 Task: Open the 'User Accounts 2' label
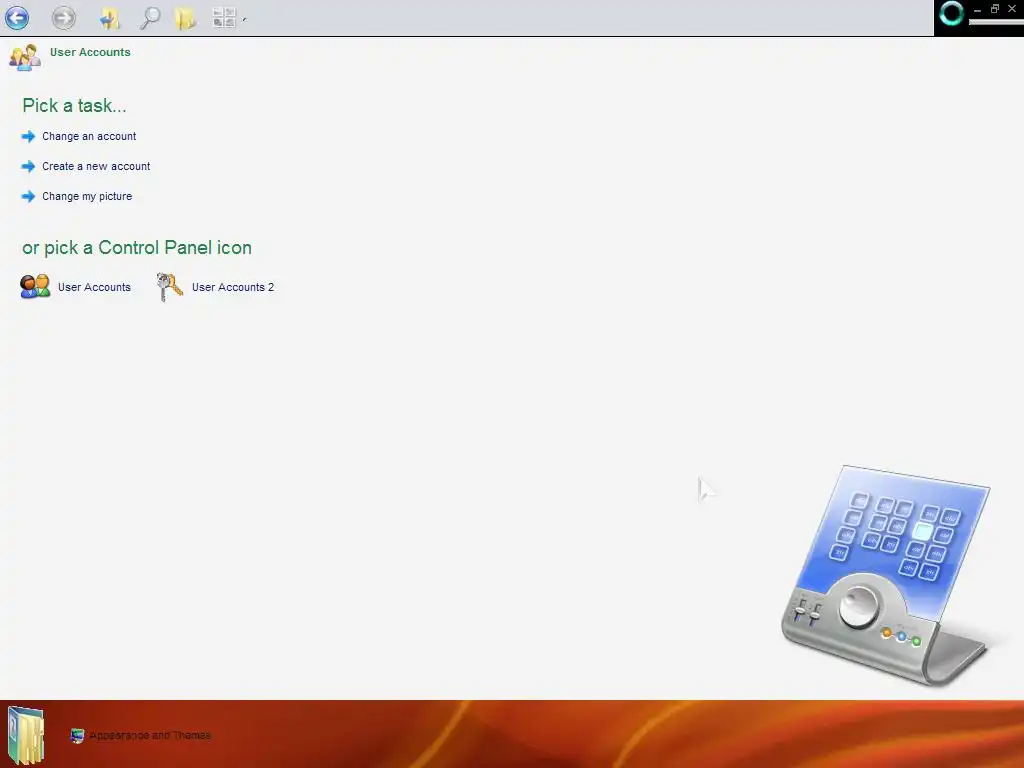point(232,287)
